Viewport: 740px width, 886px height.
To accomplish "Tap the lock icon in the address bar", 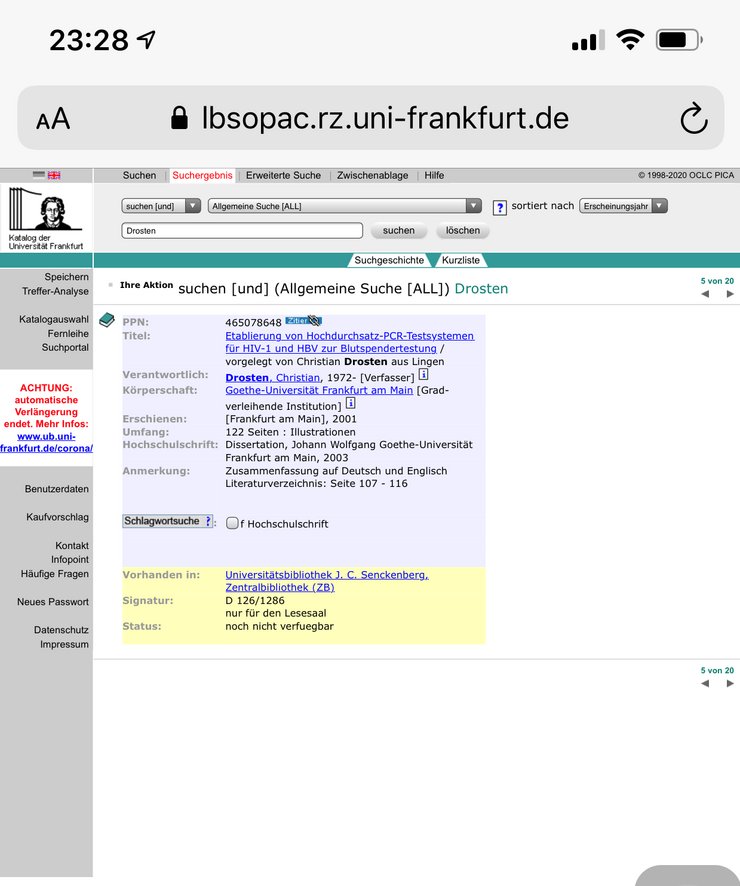I will click(179, 118).
